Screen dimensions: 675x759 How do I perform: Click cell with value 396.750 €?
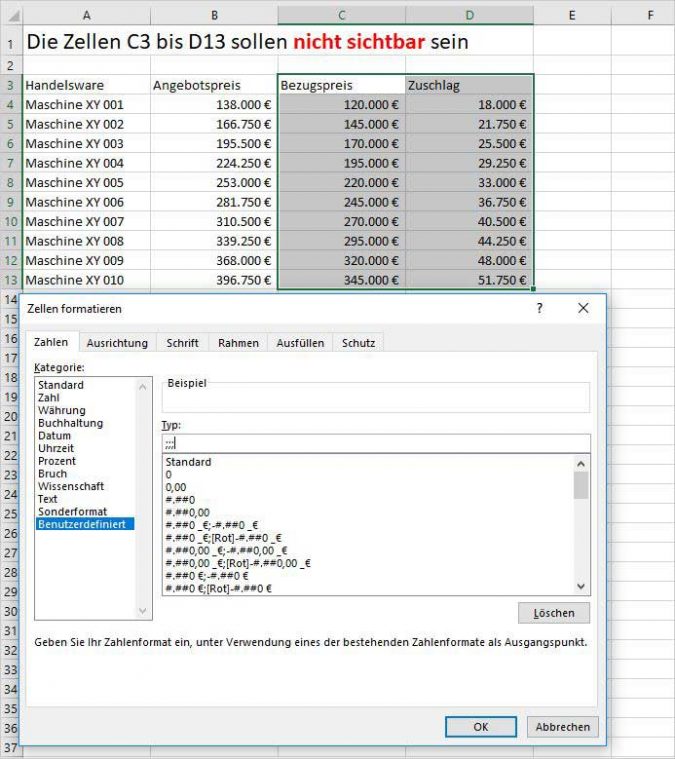pos(214,280)
